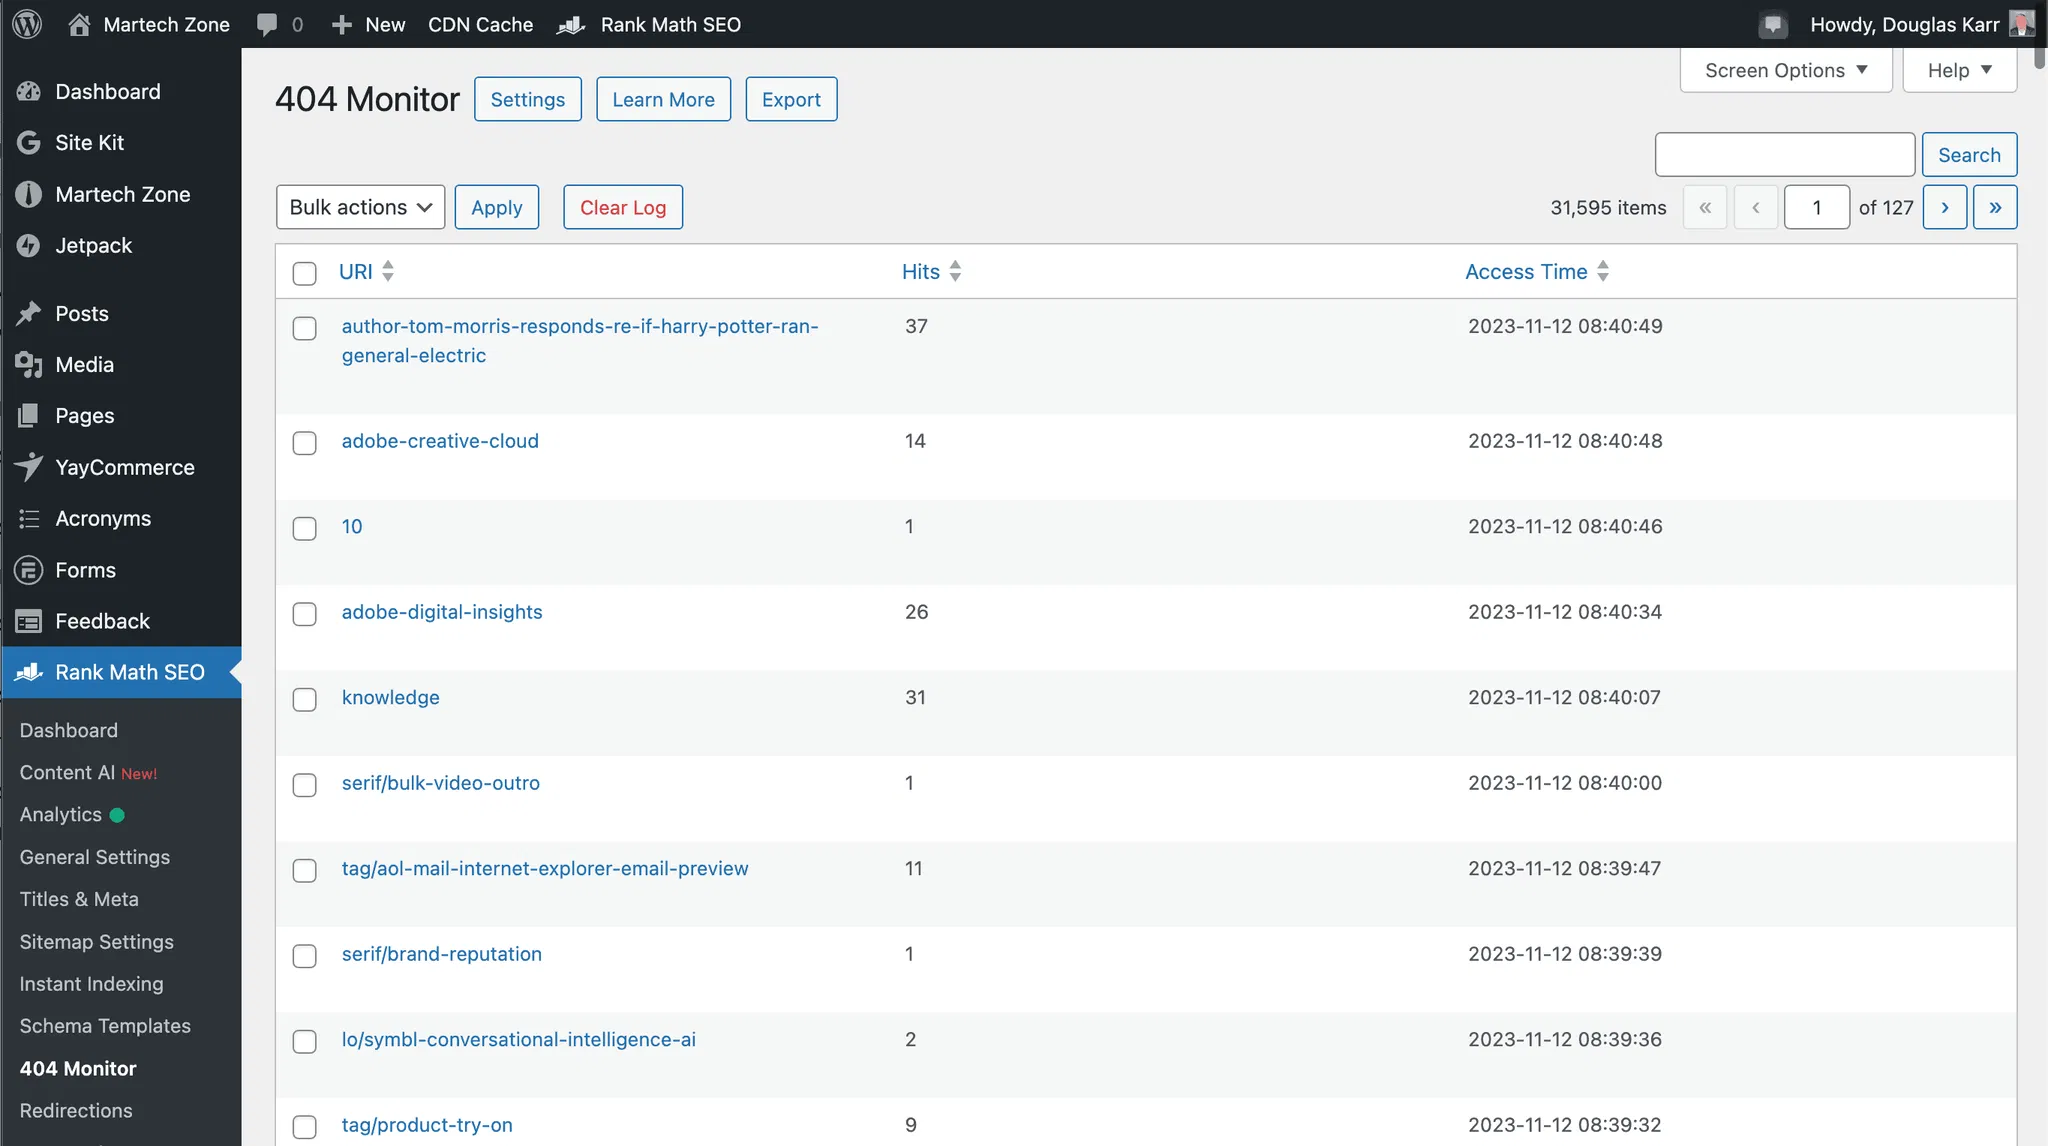Open the adobe-digital-insights URI link
The image size is (2048, 1146).
click(442, 612)
